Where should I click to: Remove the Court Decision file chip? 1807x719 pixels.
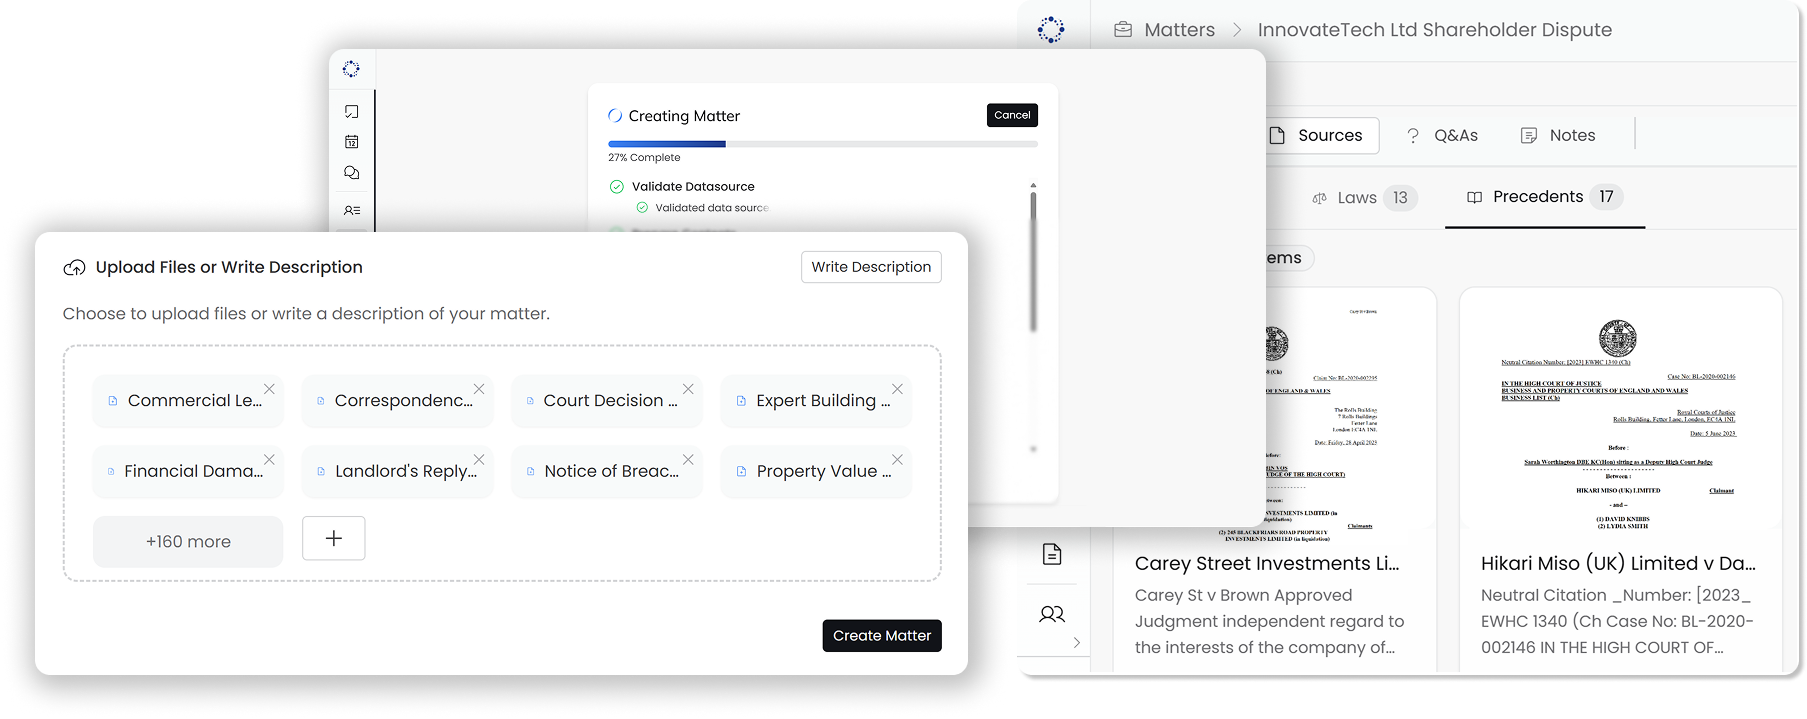688,389
